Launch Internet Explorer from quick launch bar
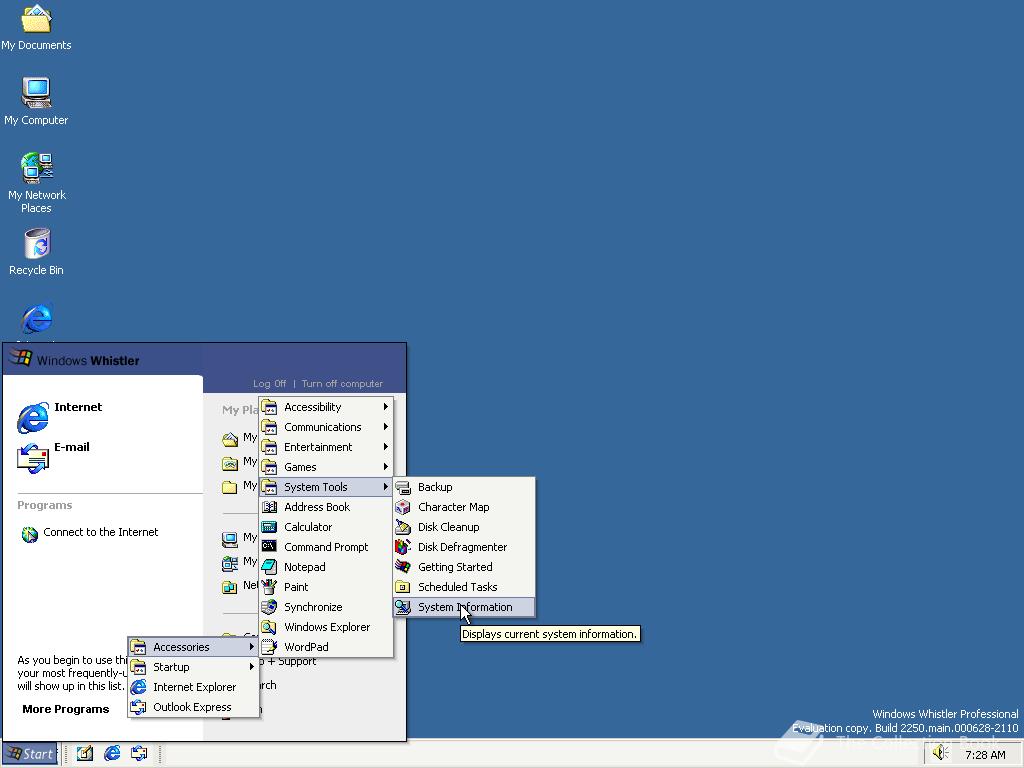1024x768 pixels. (112, 754)
